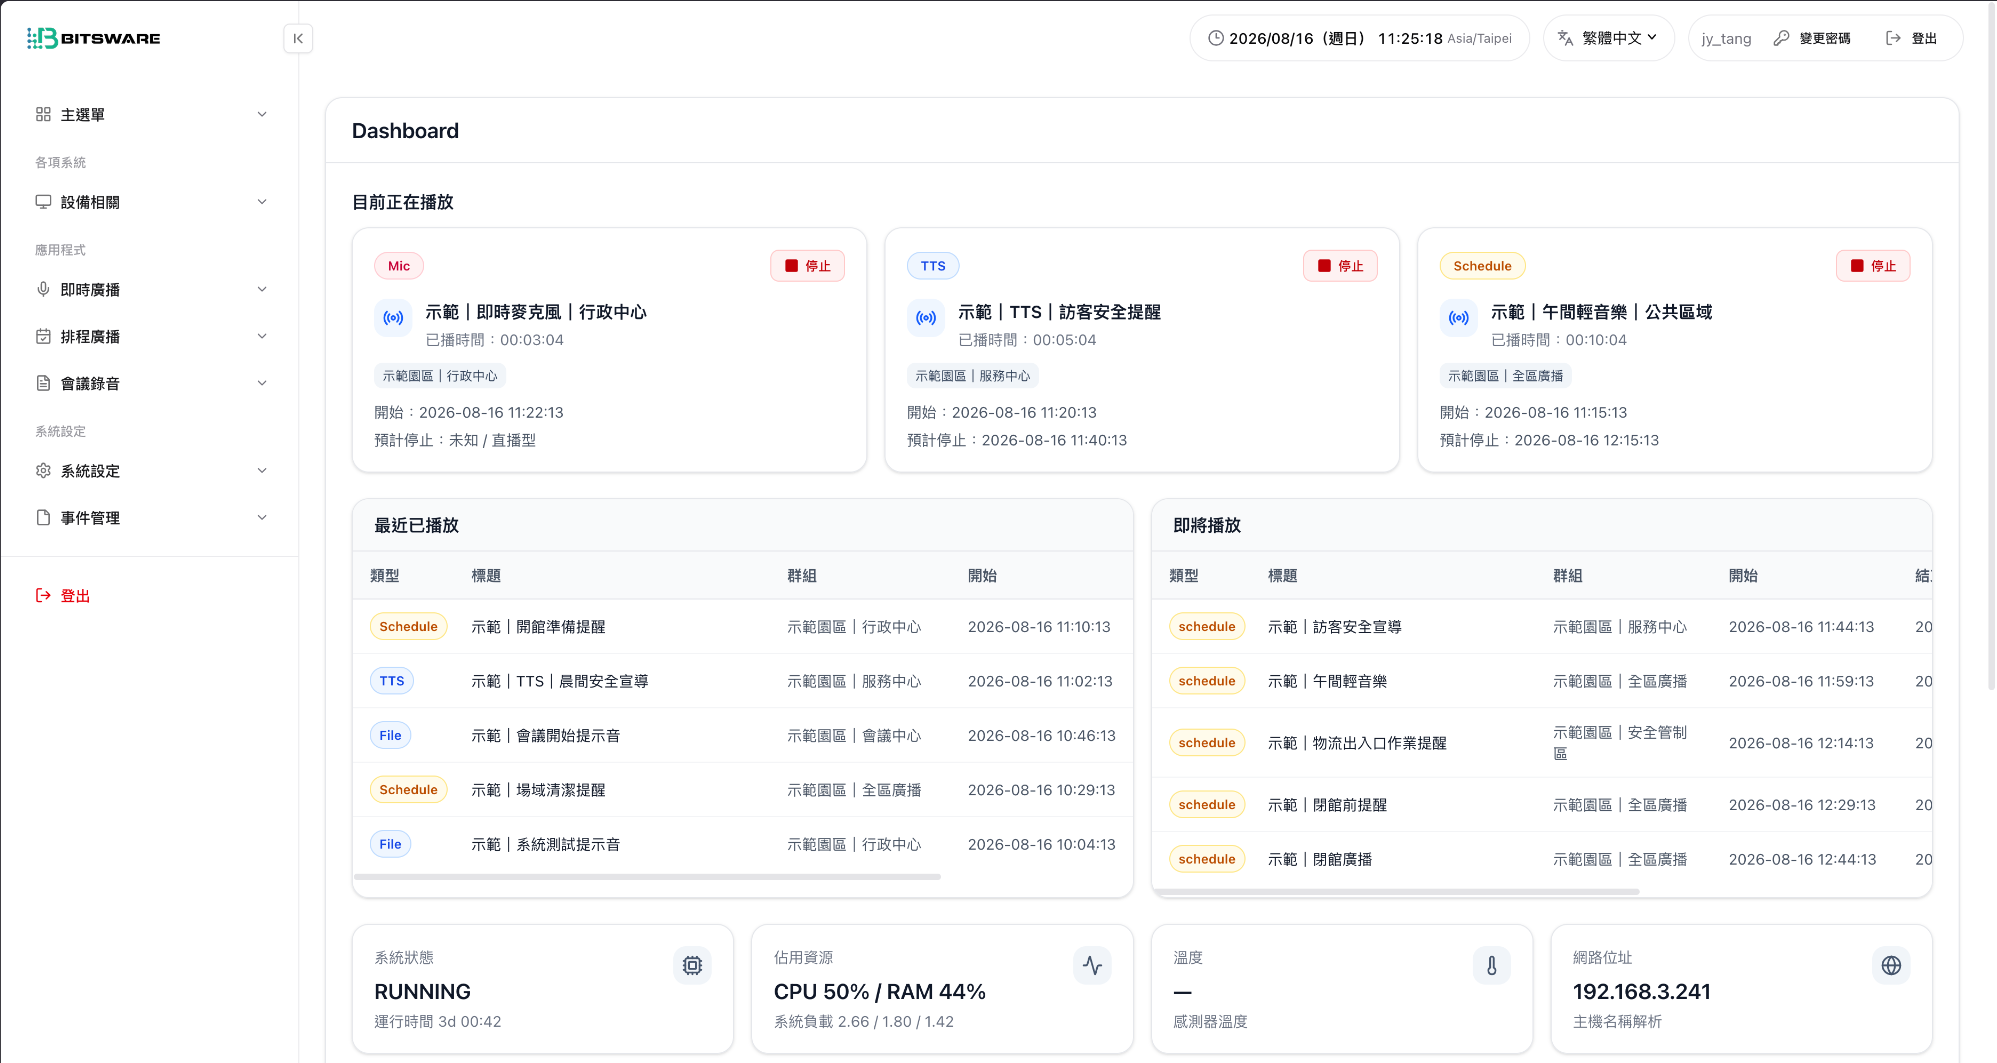Expand the 設備相關 chevron

[x=262, y=202]
